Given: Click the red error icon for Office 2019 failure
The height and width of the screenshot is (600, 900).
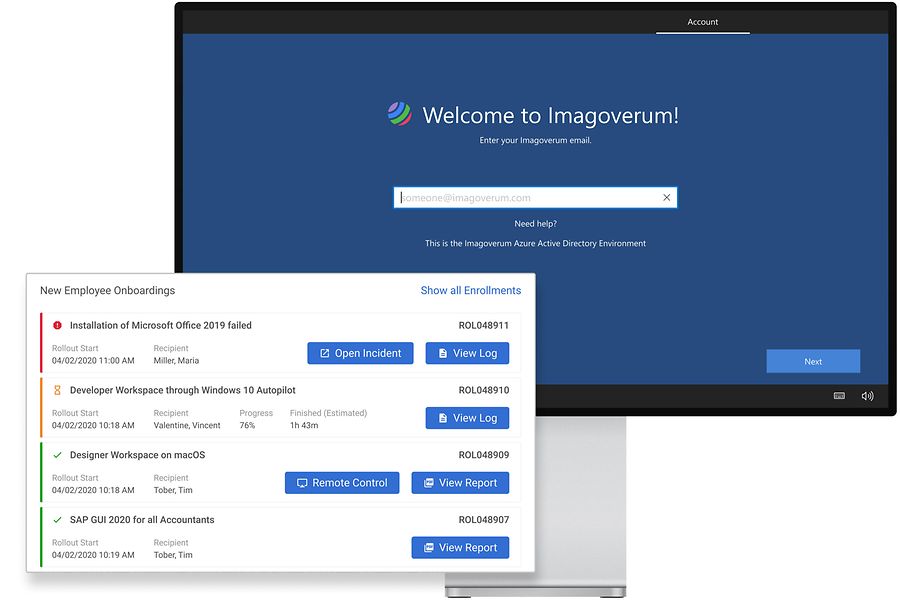Looking at the screenshot, I should click(57, 326).
